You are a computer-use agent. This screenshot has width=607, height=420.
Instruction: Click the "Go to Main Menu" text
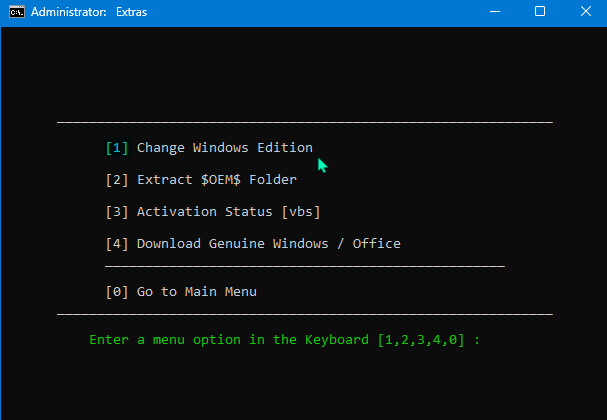coord(197,292)
